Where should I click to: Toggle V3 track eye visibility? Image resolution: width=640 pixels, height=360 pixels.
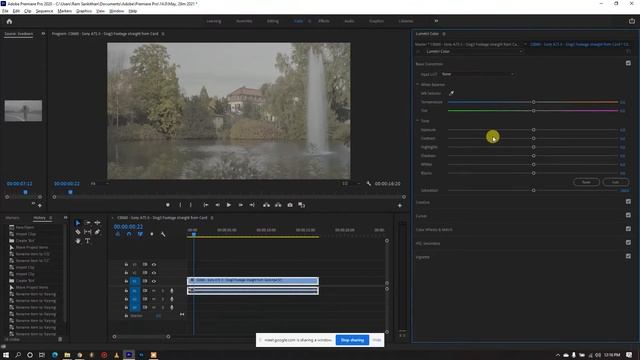[154, 264]
